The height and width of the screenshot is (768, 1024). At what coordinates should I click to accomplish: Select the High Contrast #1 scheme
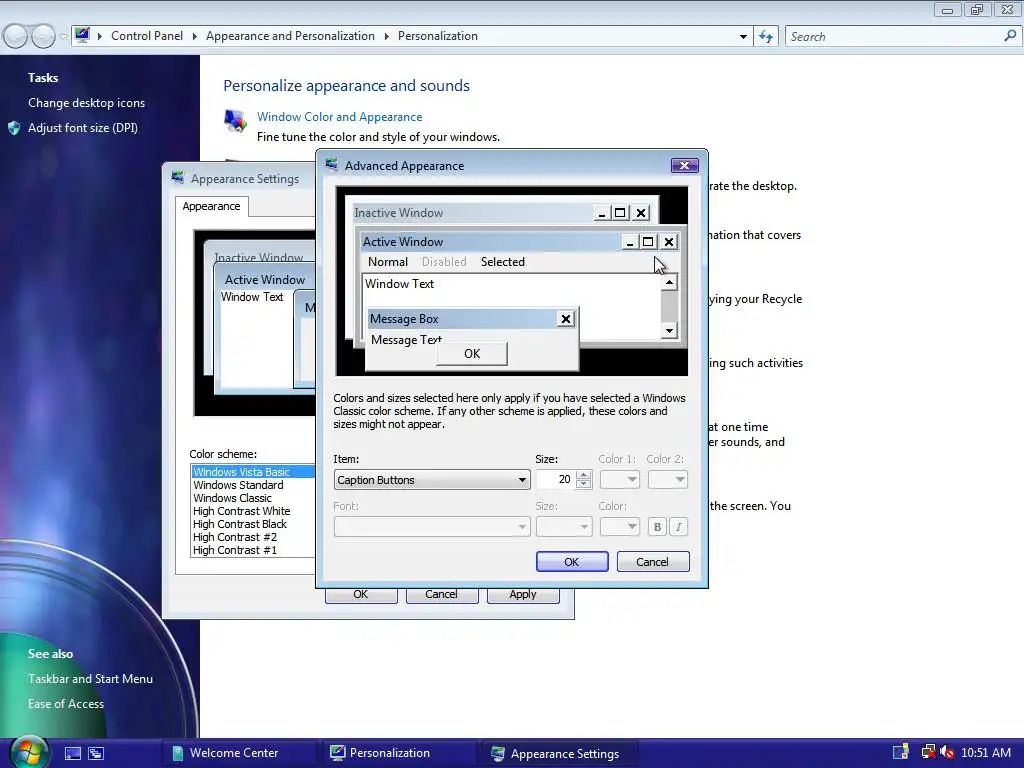(253, 551)
